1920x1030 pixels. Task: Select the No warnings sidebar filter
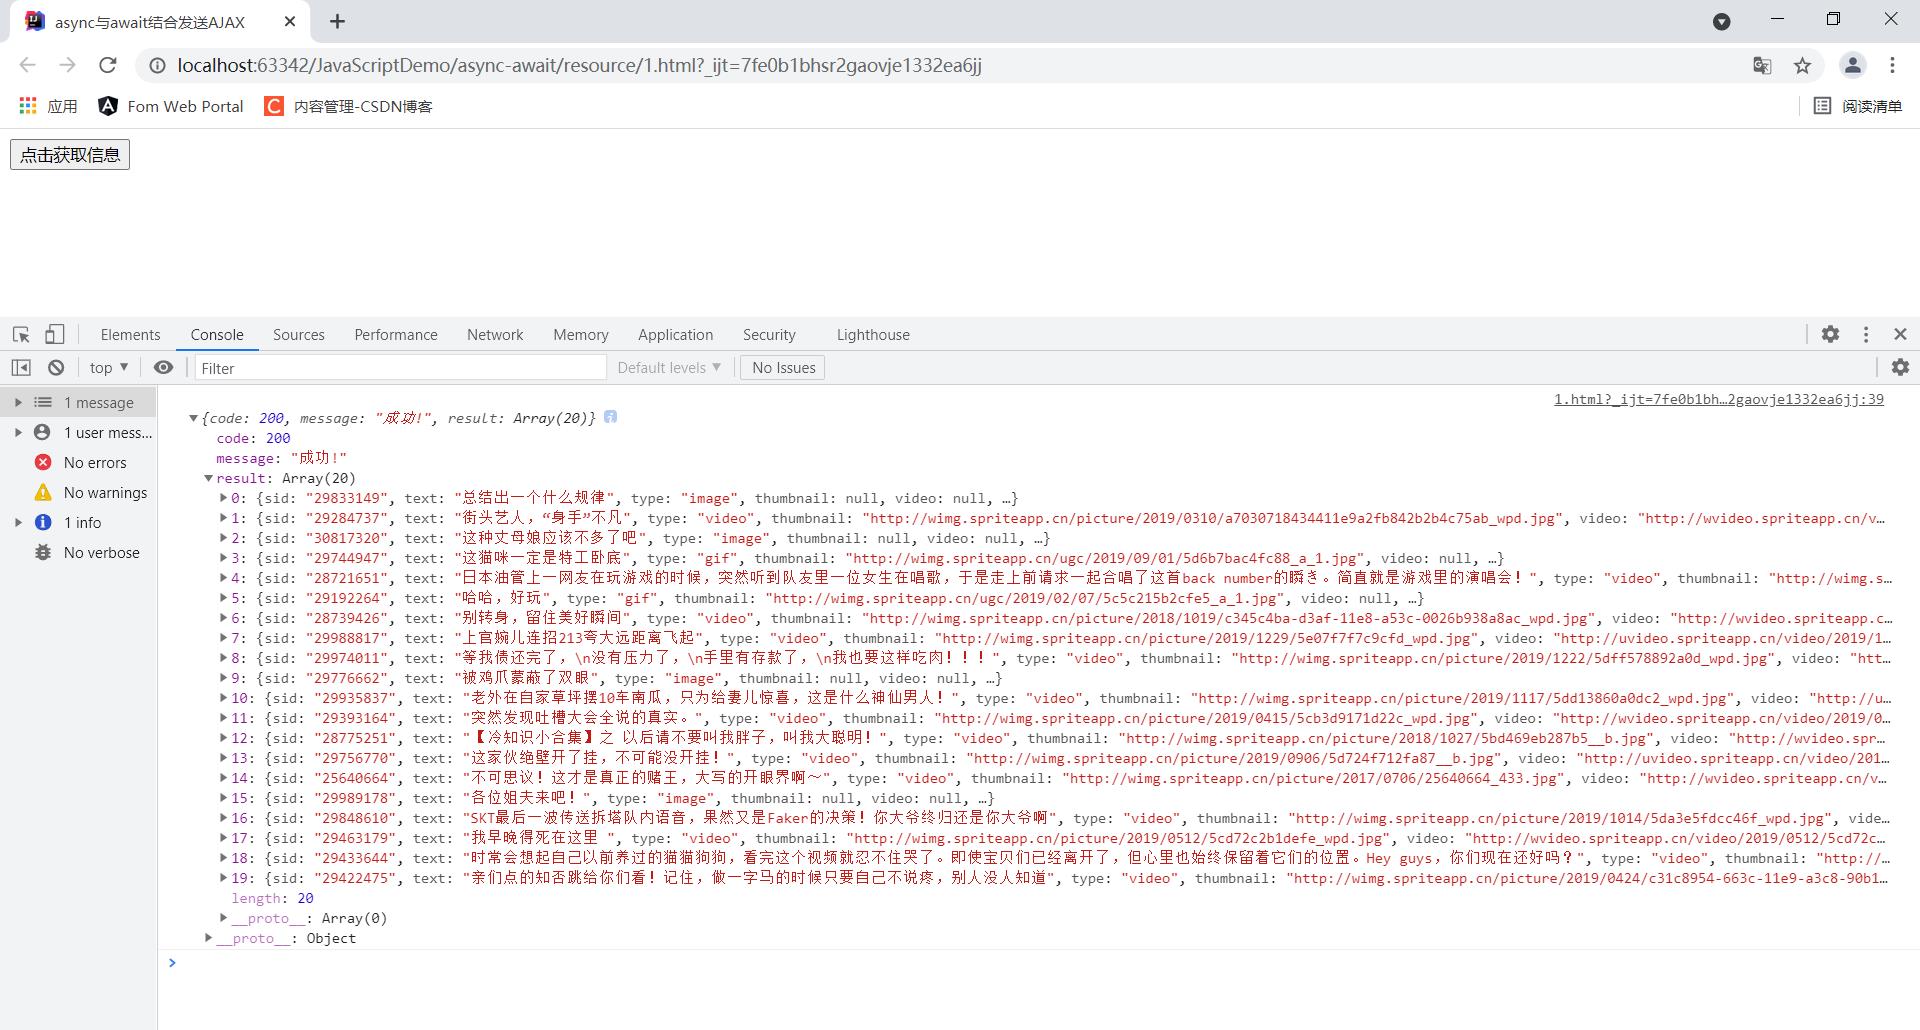pos(79,492)
